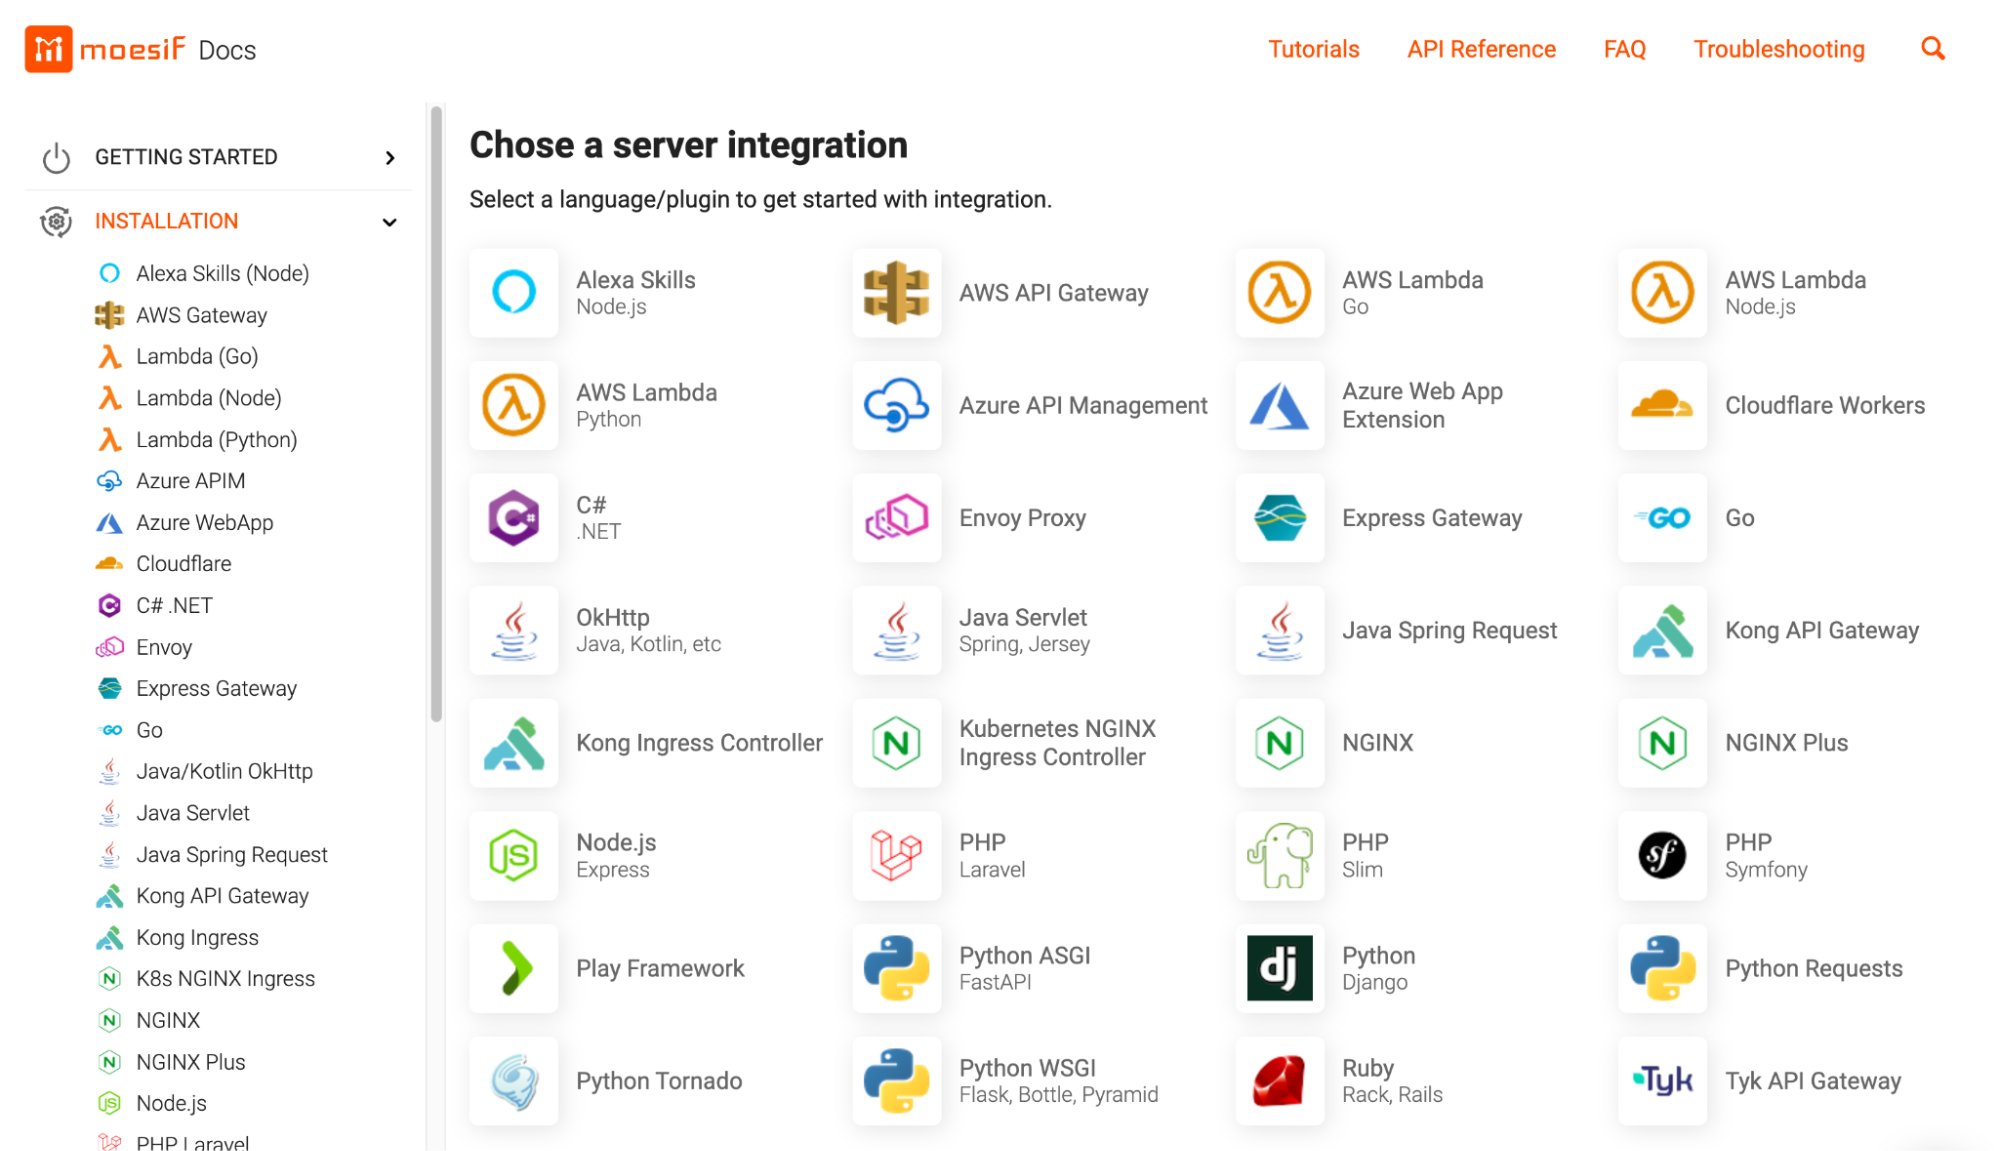Open the PHP Slim elephant card icon
This screenshot has width=1999, height=1151.
point(1279,855)
